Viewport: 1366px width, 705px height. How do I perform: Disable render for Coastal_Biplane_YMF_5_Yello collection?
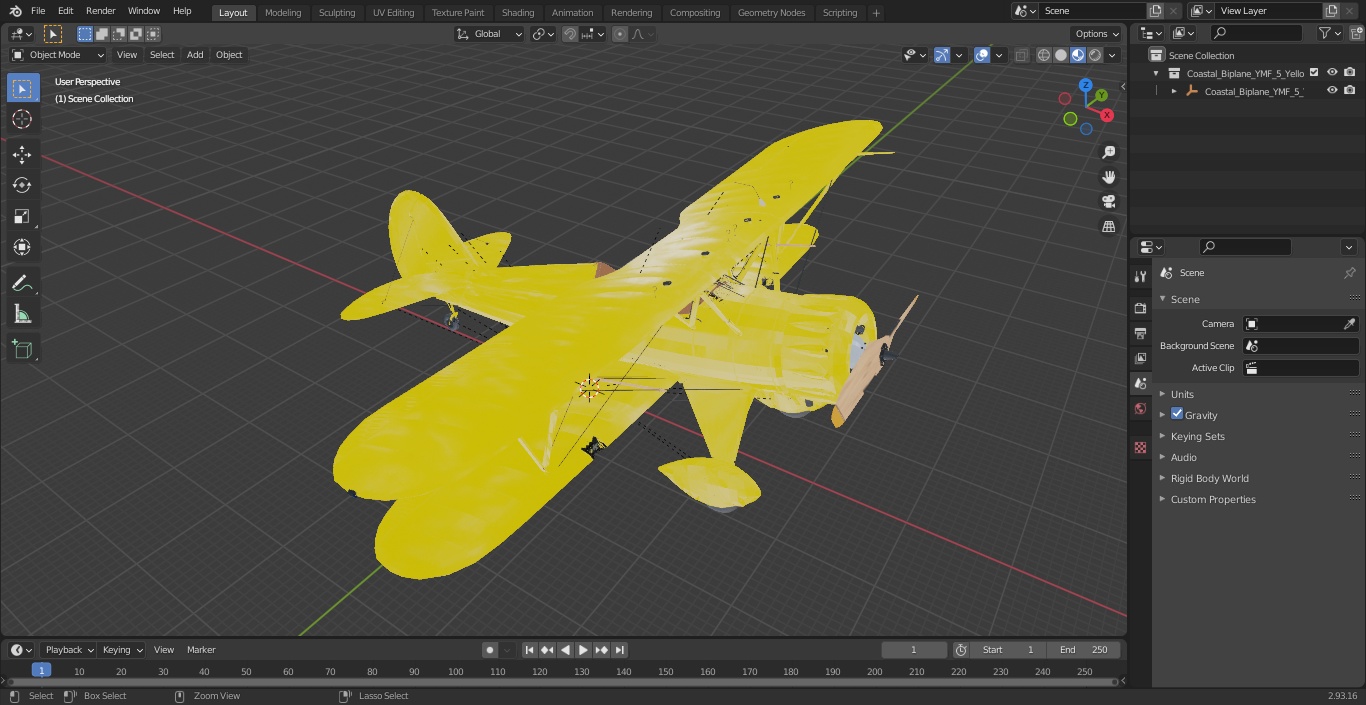click(1349, 72)
